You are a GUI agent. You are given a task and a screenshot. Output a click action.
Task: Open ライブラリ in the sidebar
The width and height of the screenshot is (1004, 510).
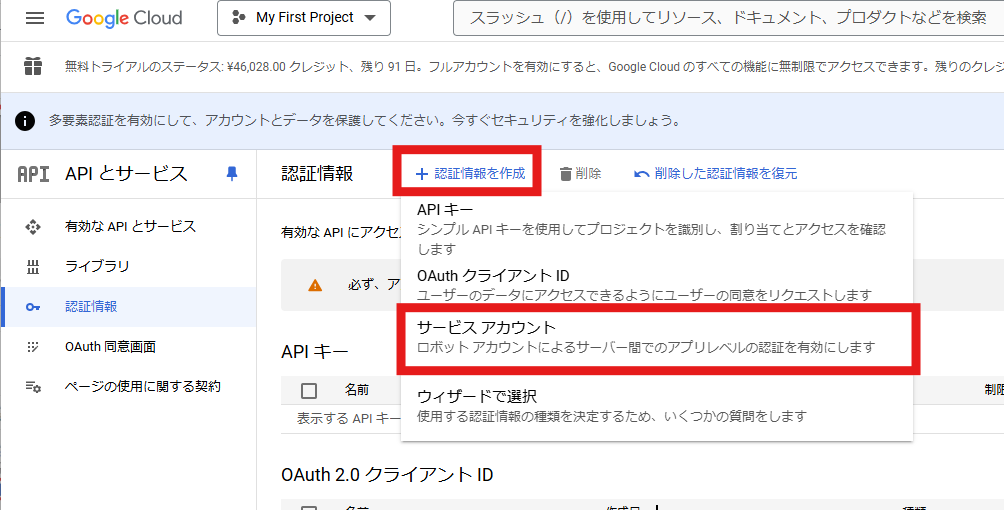pyautogui.click(x=129, y=267)
